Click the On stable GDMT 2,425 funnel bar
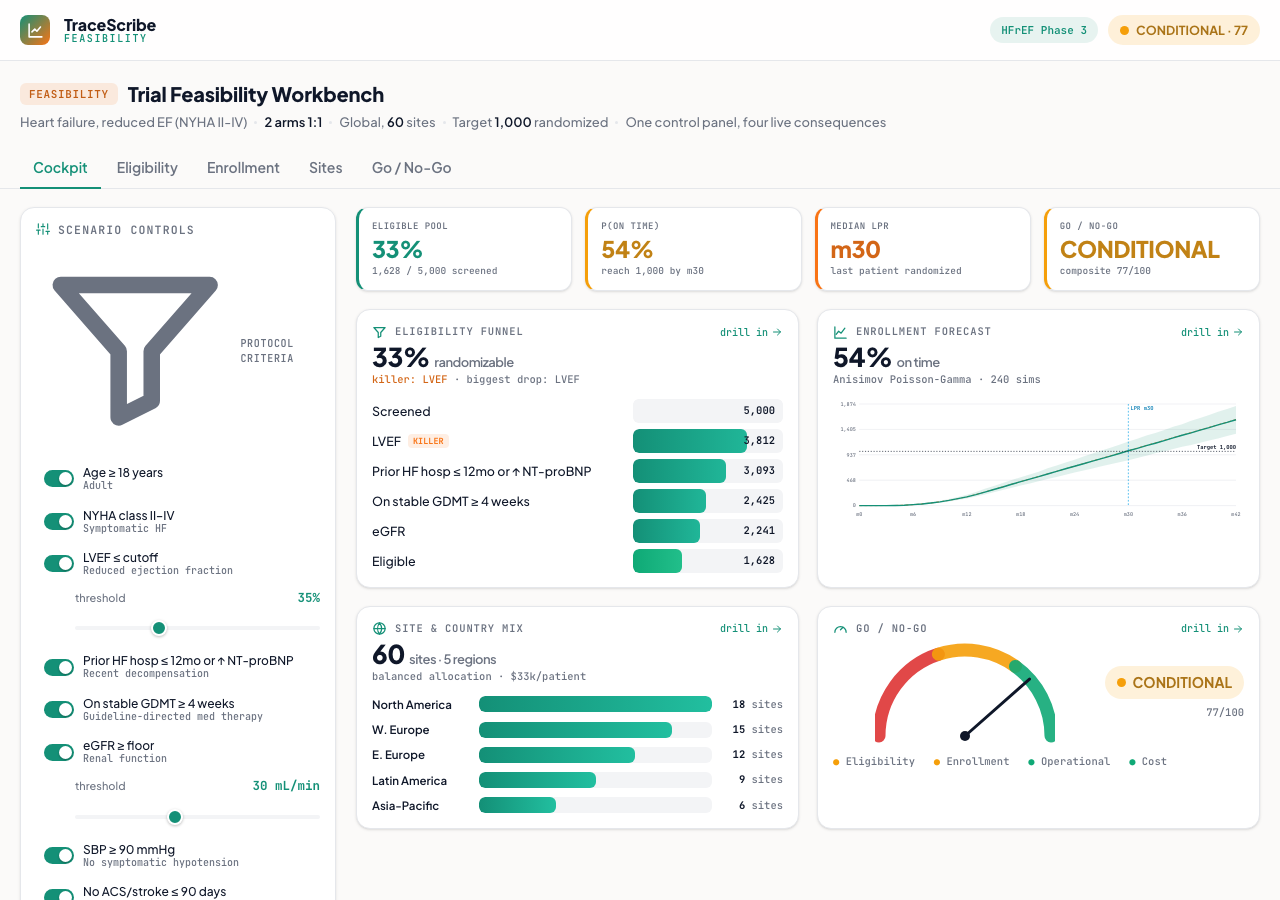 (x=670, y=501)
